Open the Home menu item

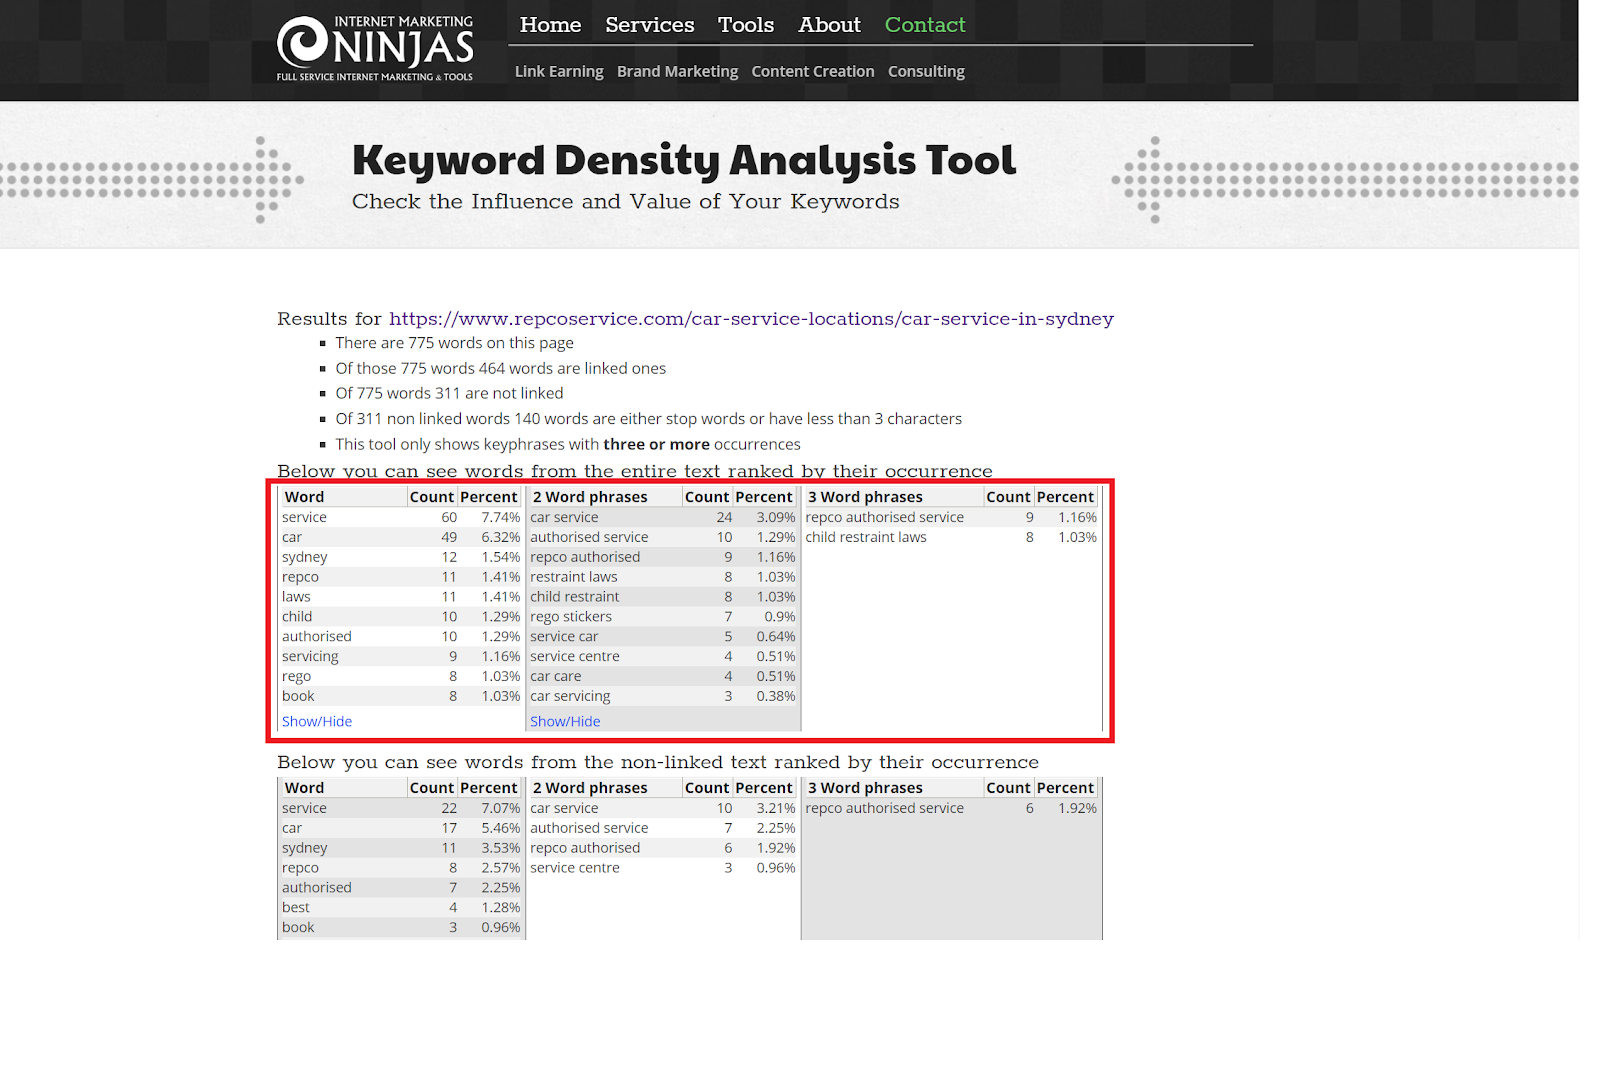(x=550, y=25)
